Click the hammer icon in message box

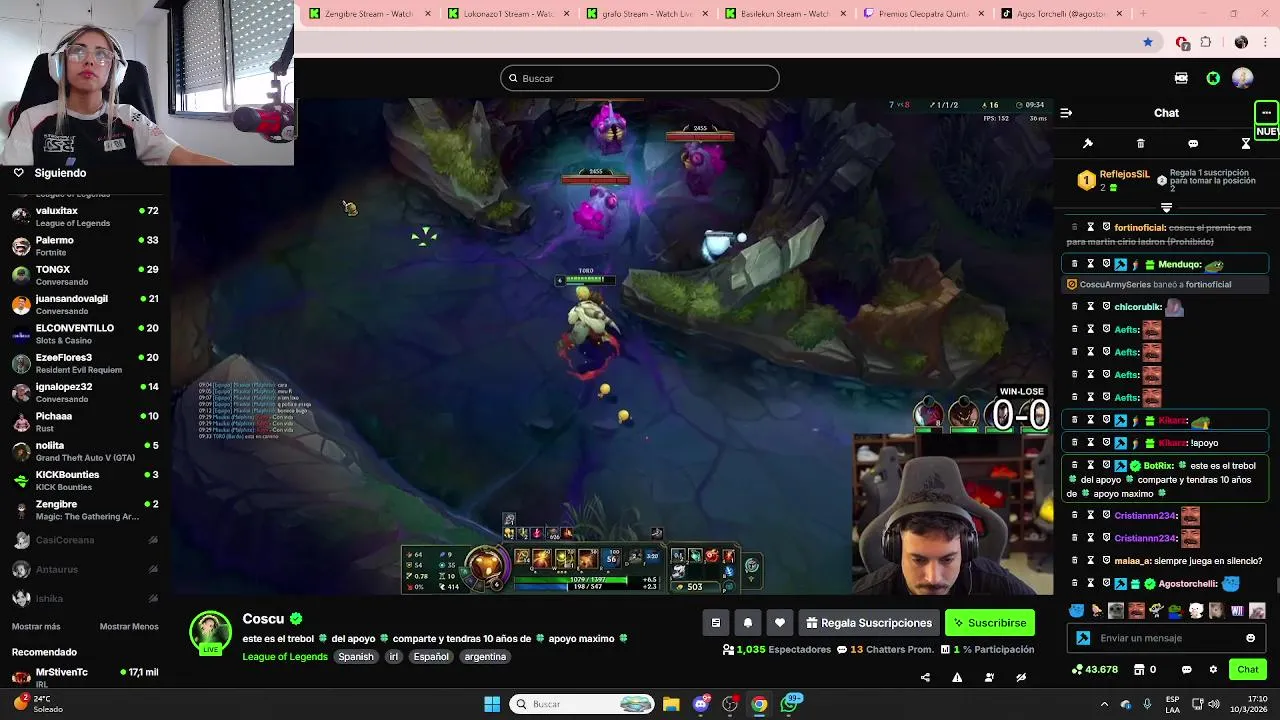tap(1083, 638)
